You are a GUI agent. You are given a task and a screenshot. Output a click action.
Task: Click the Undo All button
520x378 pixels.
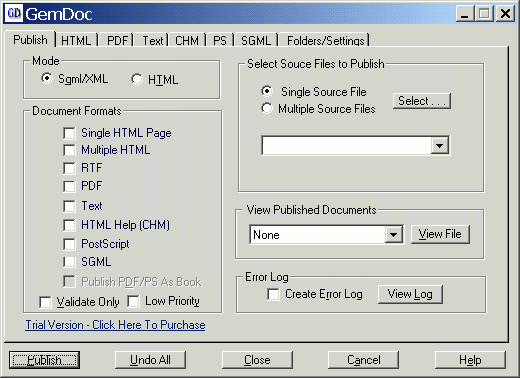point(150,360)
